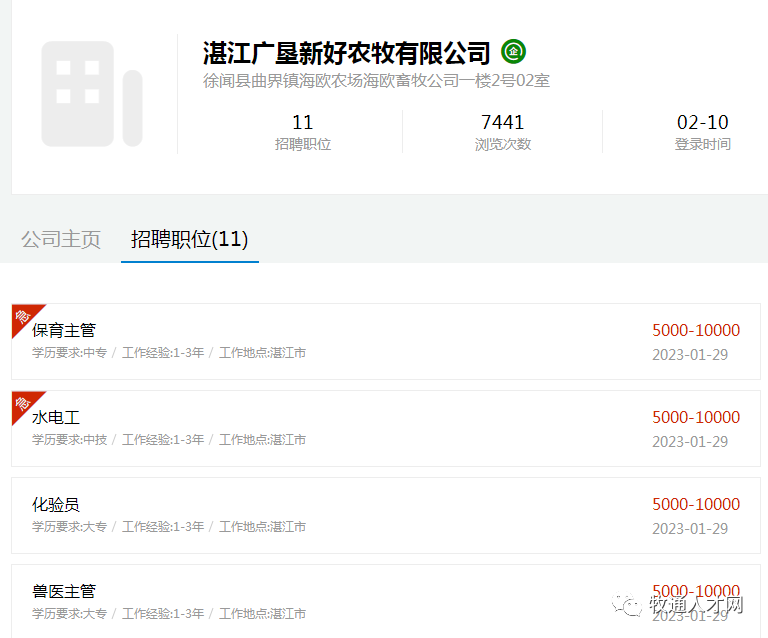Click the 02-10 登录时间 statistic
The image size is (768, 638).
pos(702,132)
